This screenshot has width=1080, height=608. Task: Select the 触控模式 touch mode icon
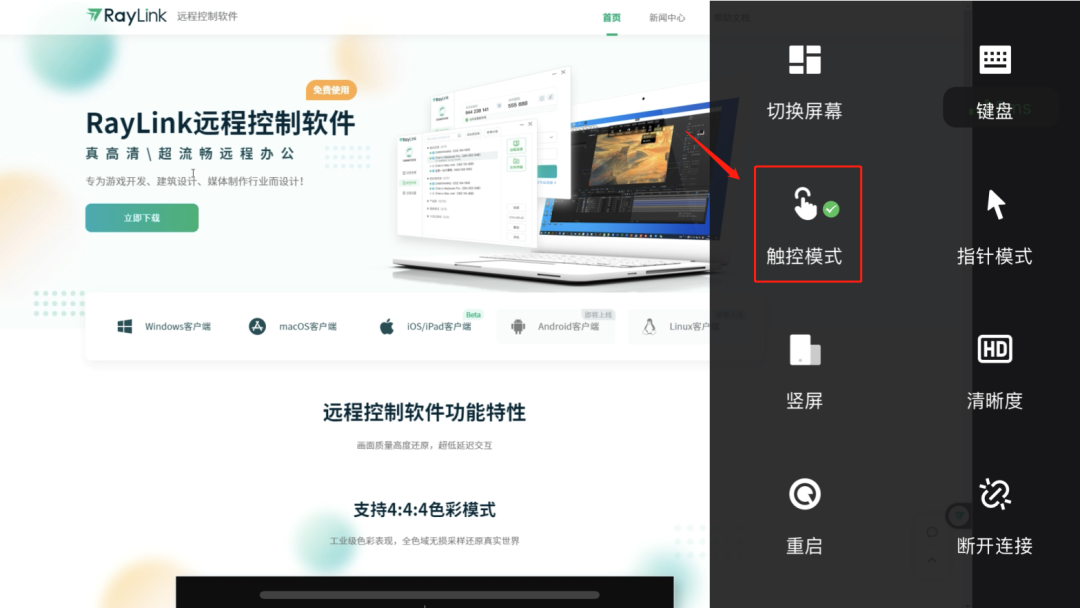point(804,204)
